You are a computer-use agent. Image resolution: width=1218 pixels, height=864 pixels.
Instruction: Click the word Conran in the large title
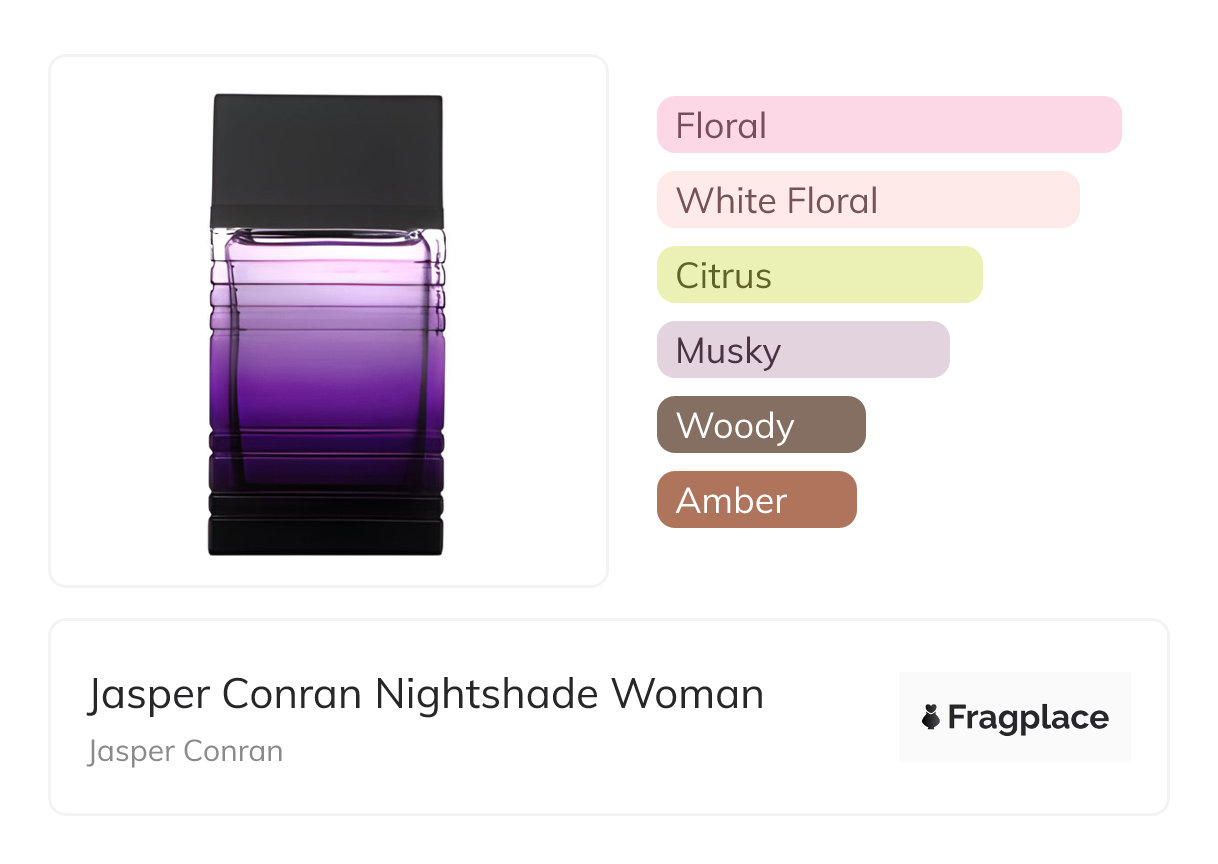point(292,694)
